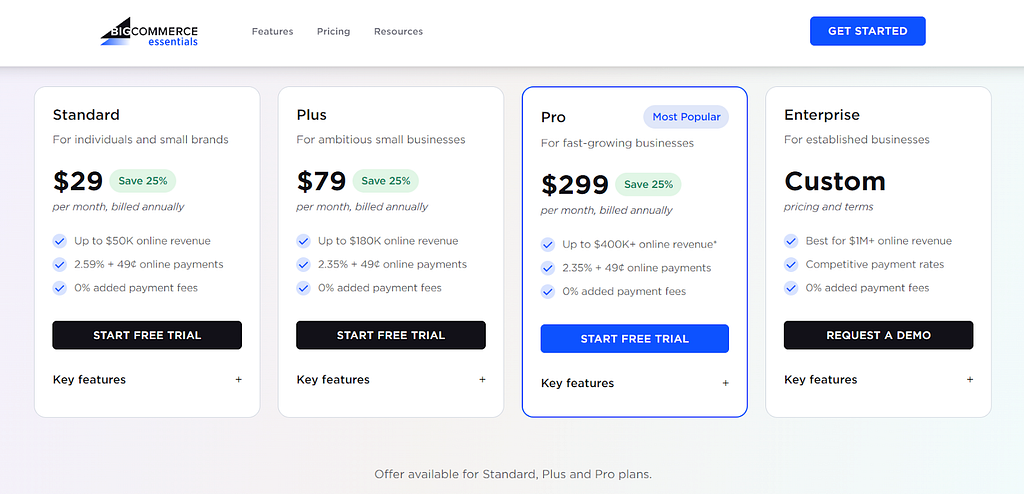Open the Pricing menu item
This screenshot has width=1024, height=494.
[x=334, y=31]
